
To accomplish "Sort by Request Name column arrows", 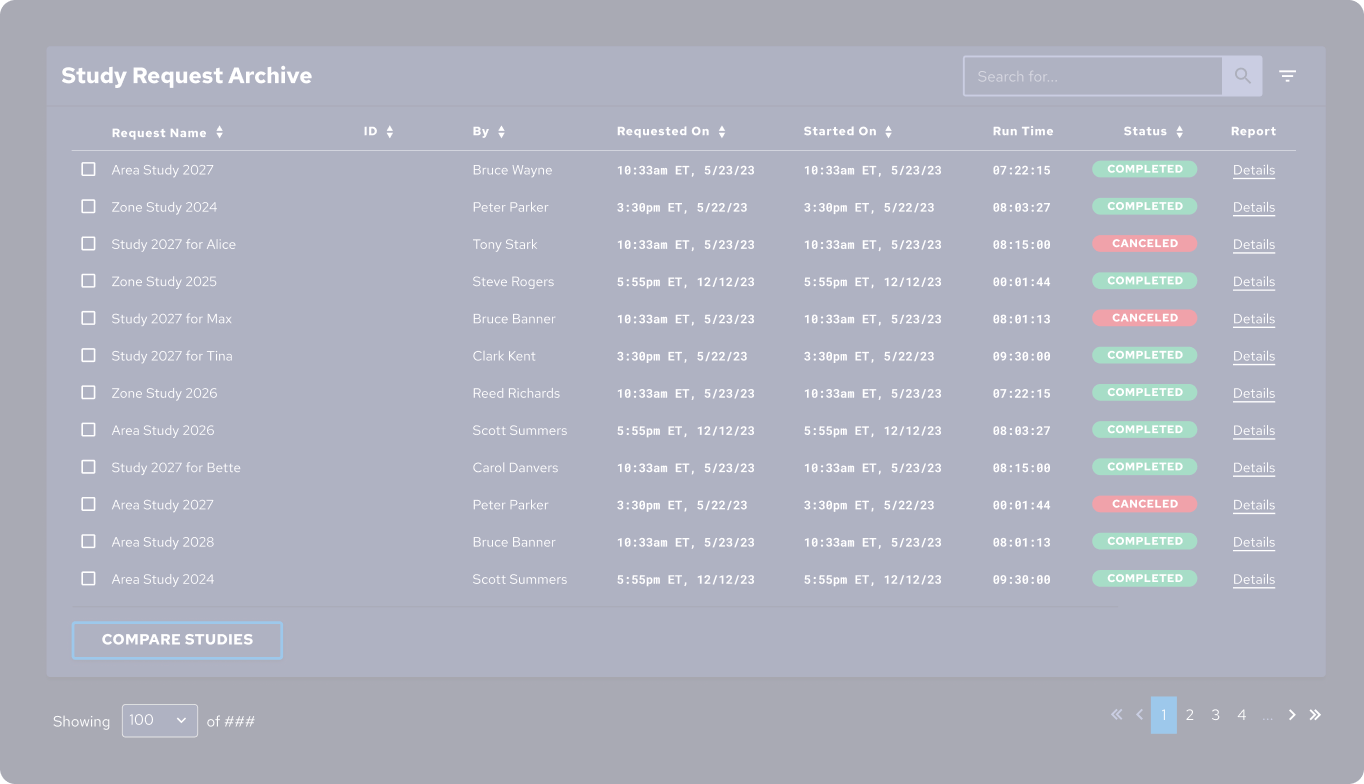I will 220,132.
